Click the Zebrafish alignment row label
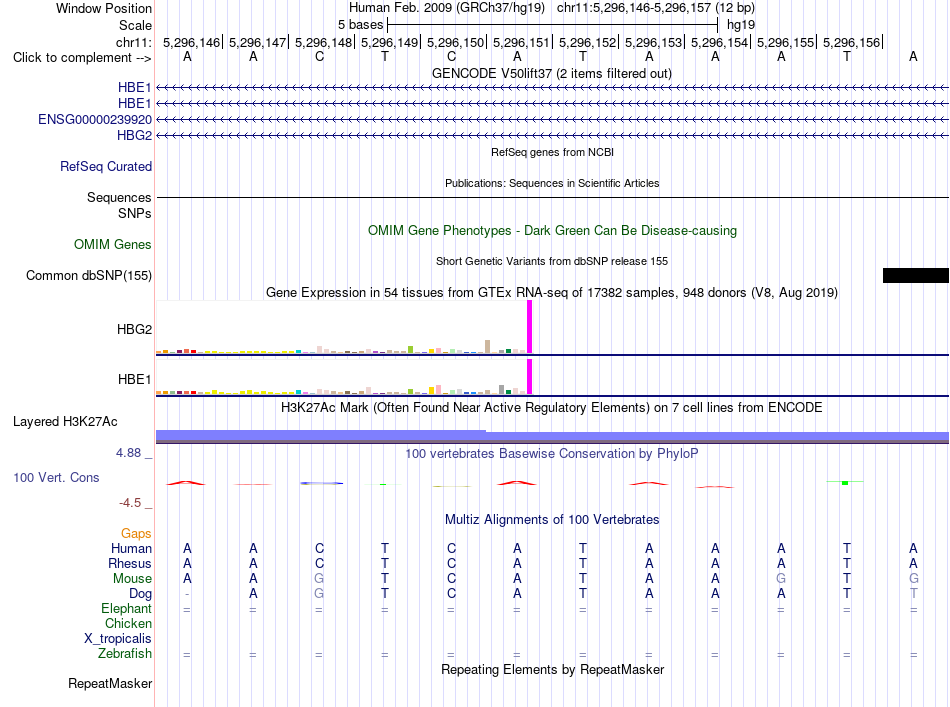 (125, 653)
